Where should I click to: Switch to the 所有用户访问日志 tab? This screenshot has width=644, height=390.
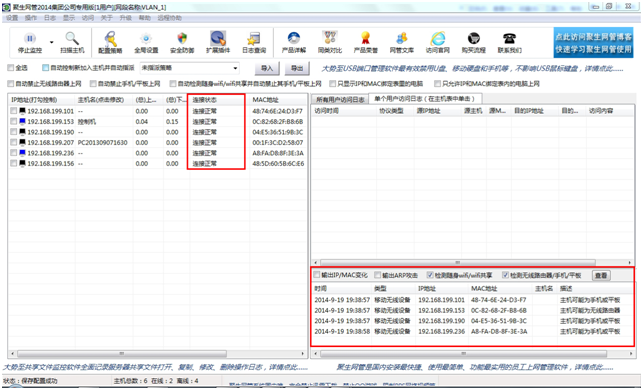coord(340,100)
